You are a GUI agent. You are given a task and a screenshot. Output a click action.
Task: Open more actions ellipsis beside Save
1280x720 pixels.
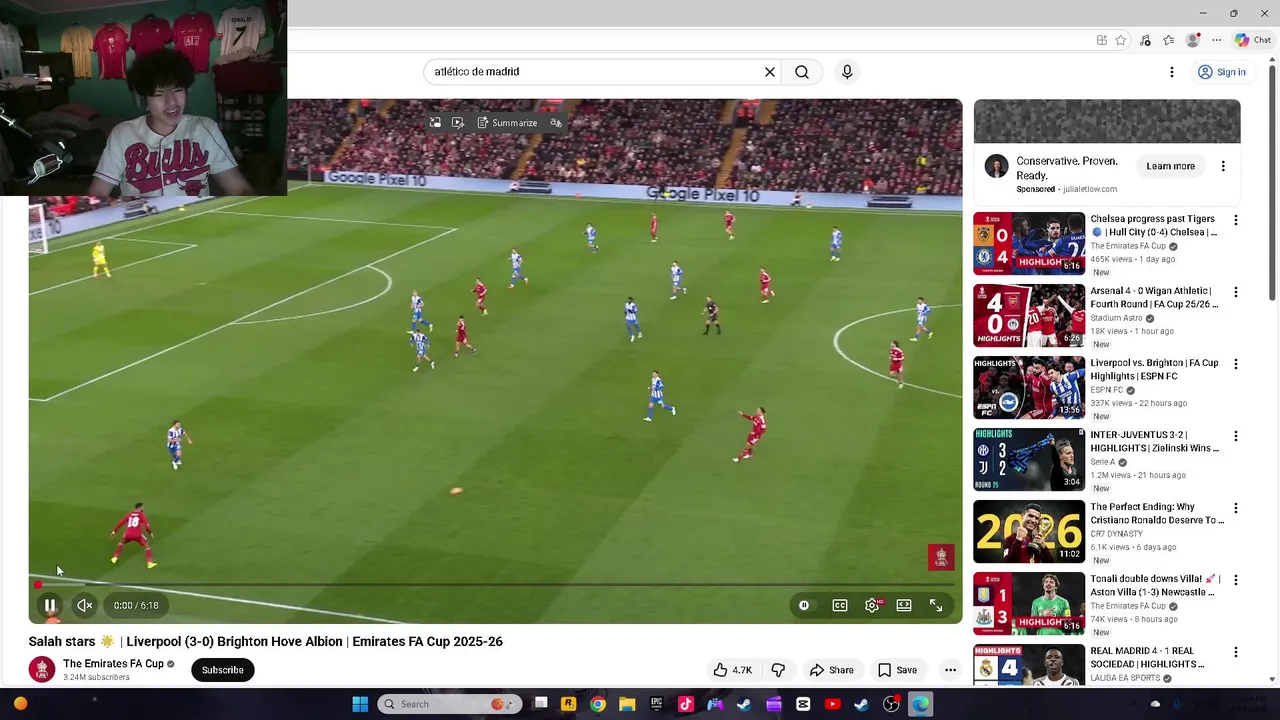pyautogui.click(x=950, y=670)
